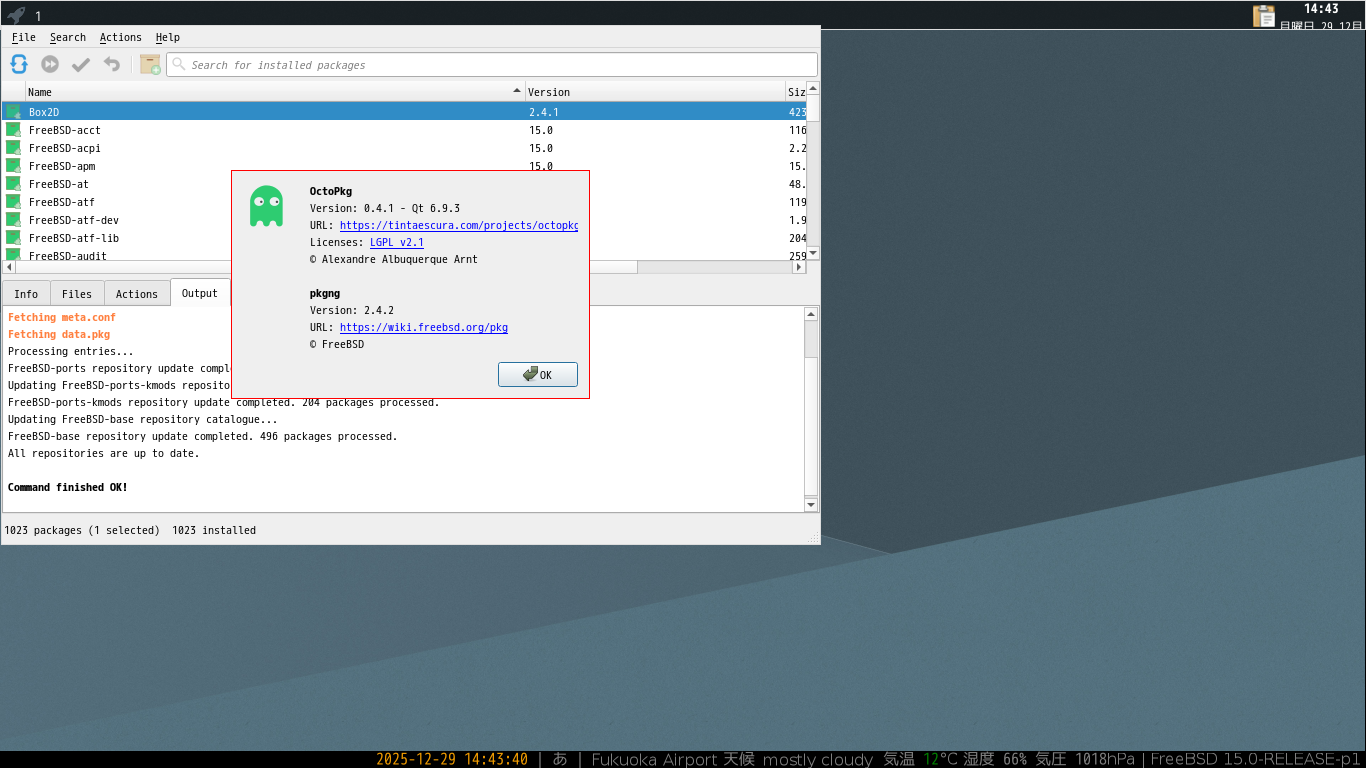Screen dimensions: 1366x768
Task: Click the 14:43 clock in the top panel
Action: [1321, 9]
